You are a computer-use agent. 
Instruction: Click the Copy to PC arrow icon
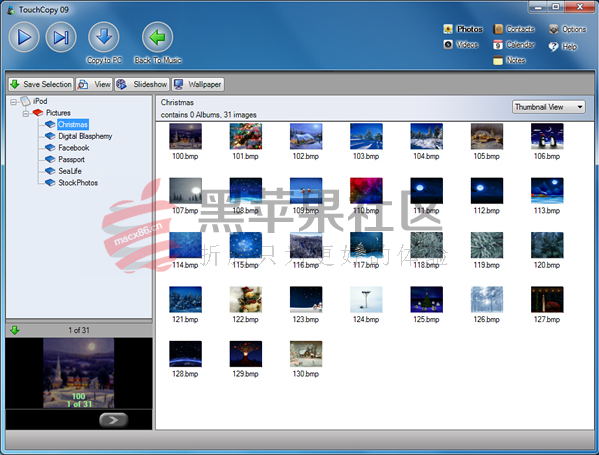click(x=104, y=37)
